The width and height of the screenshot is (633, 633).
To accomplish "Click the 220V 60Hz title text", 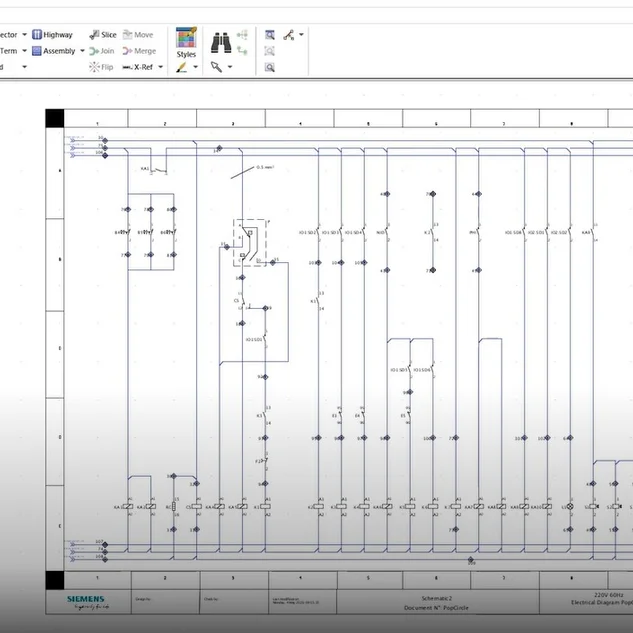I will (608, 595).
